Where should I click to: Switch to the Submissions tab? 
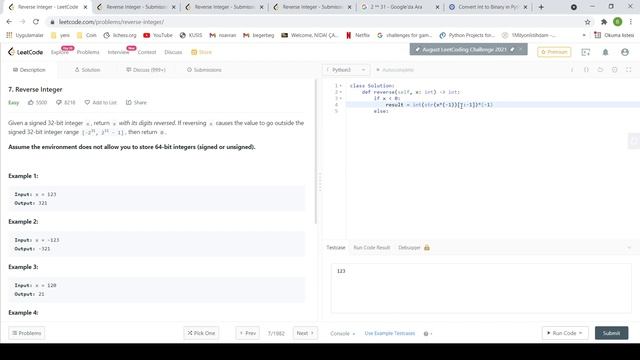(204, 70)
